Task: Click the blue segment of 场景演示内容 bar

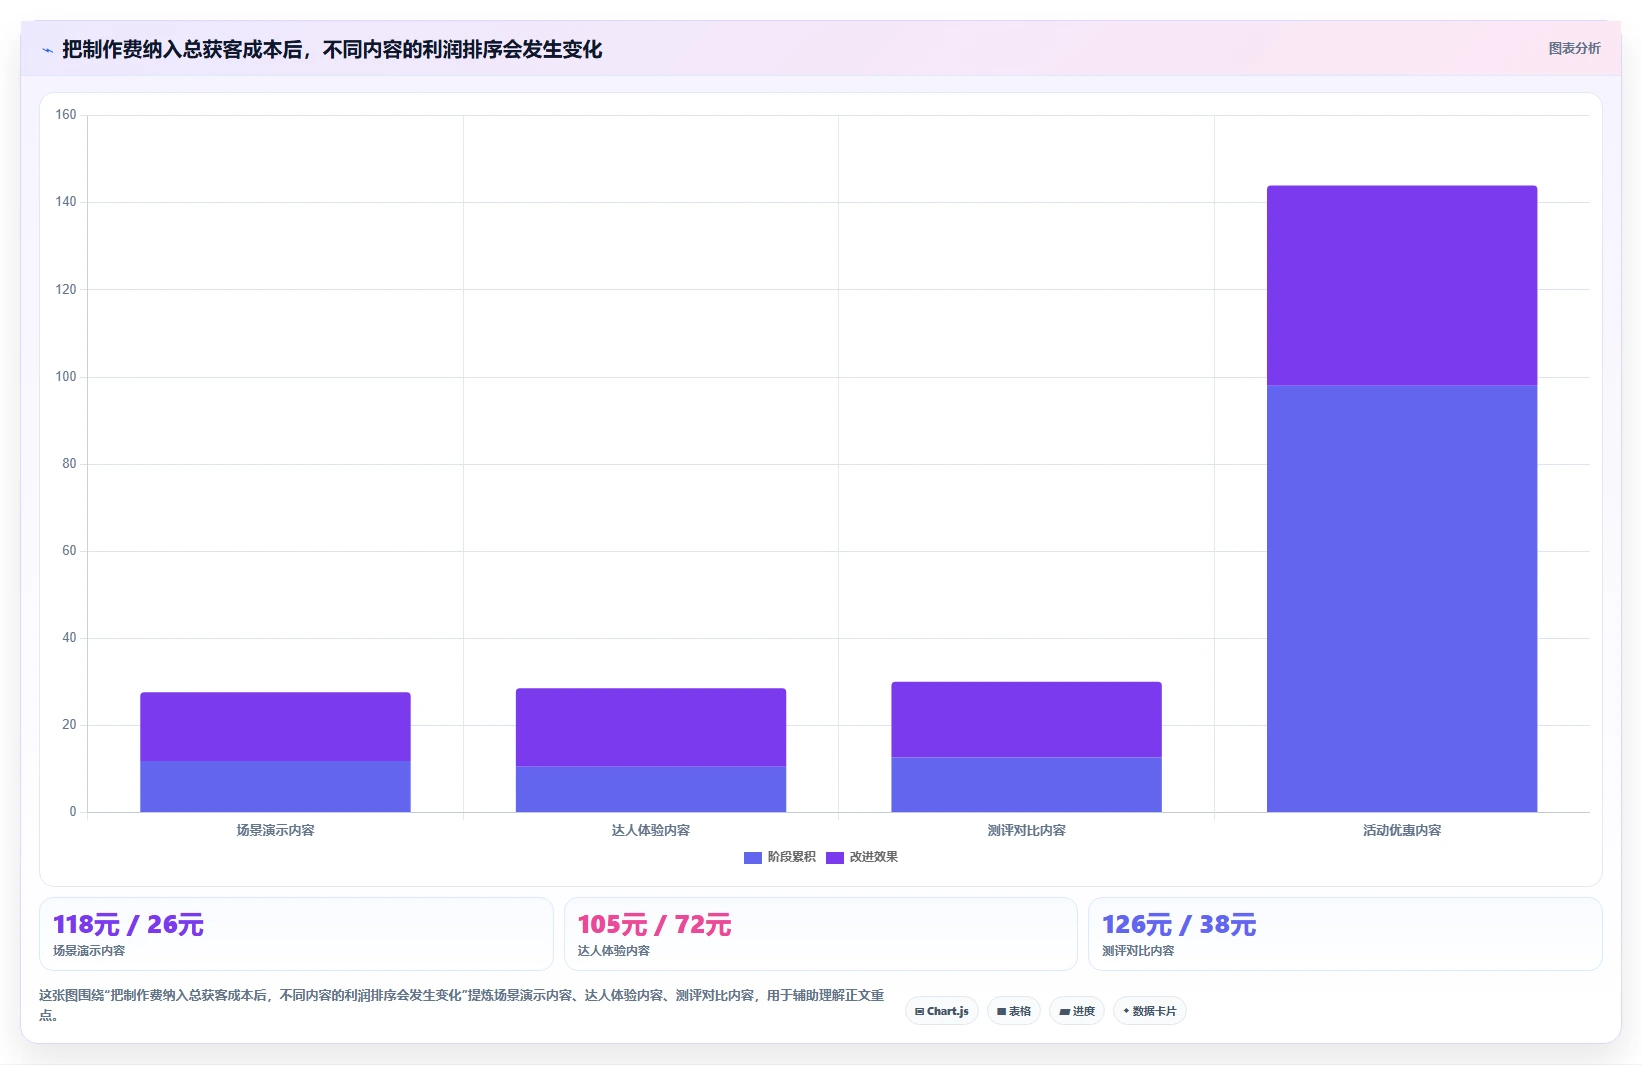Action: [275, 787]
